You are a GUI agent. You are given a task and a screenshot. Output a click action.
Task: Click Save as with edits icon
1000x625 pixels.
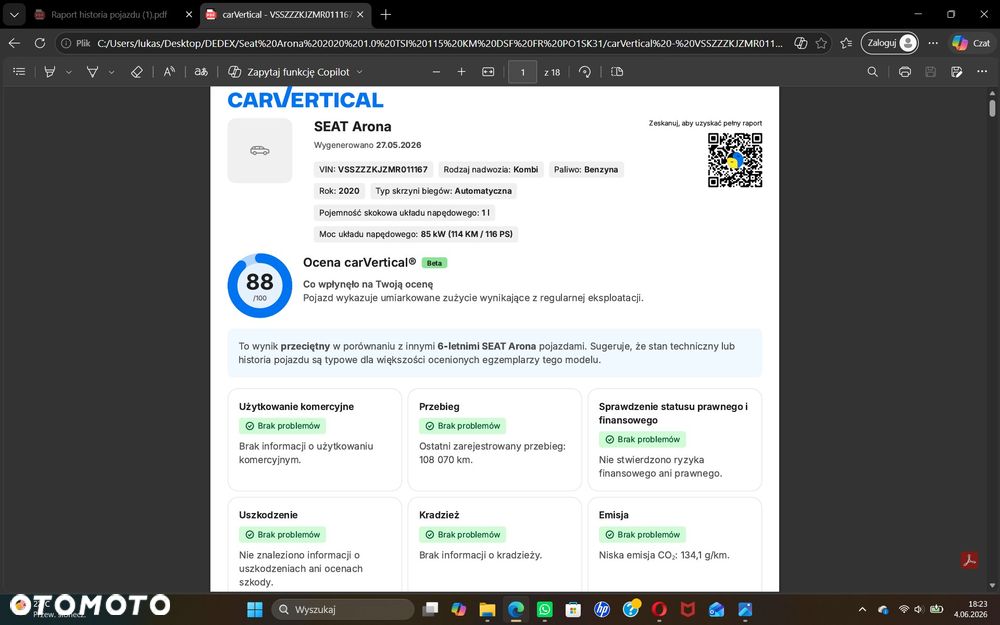point(957,72)
